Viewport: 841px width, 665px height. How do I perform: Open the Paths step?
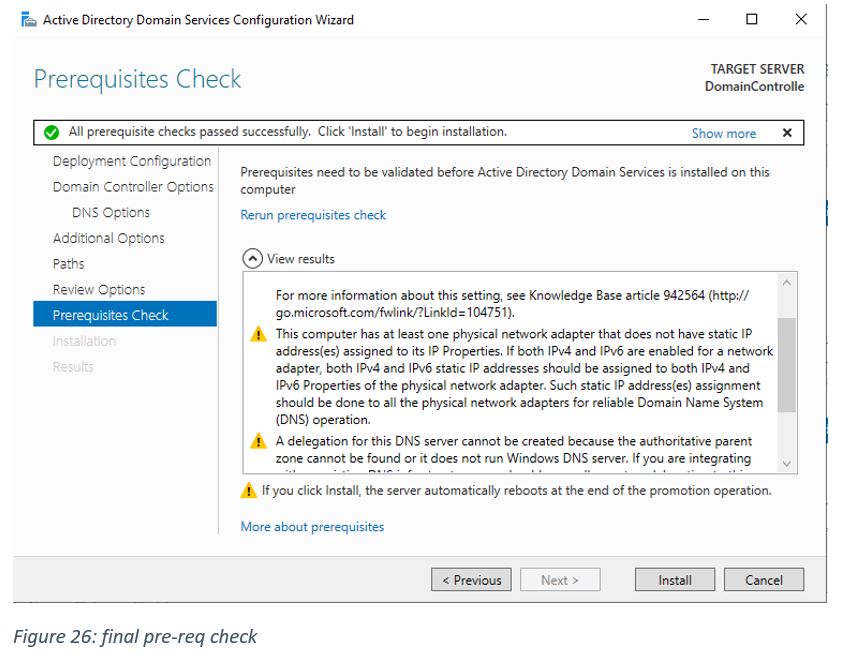coord(68,264)
